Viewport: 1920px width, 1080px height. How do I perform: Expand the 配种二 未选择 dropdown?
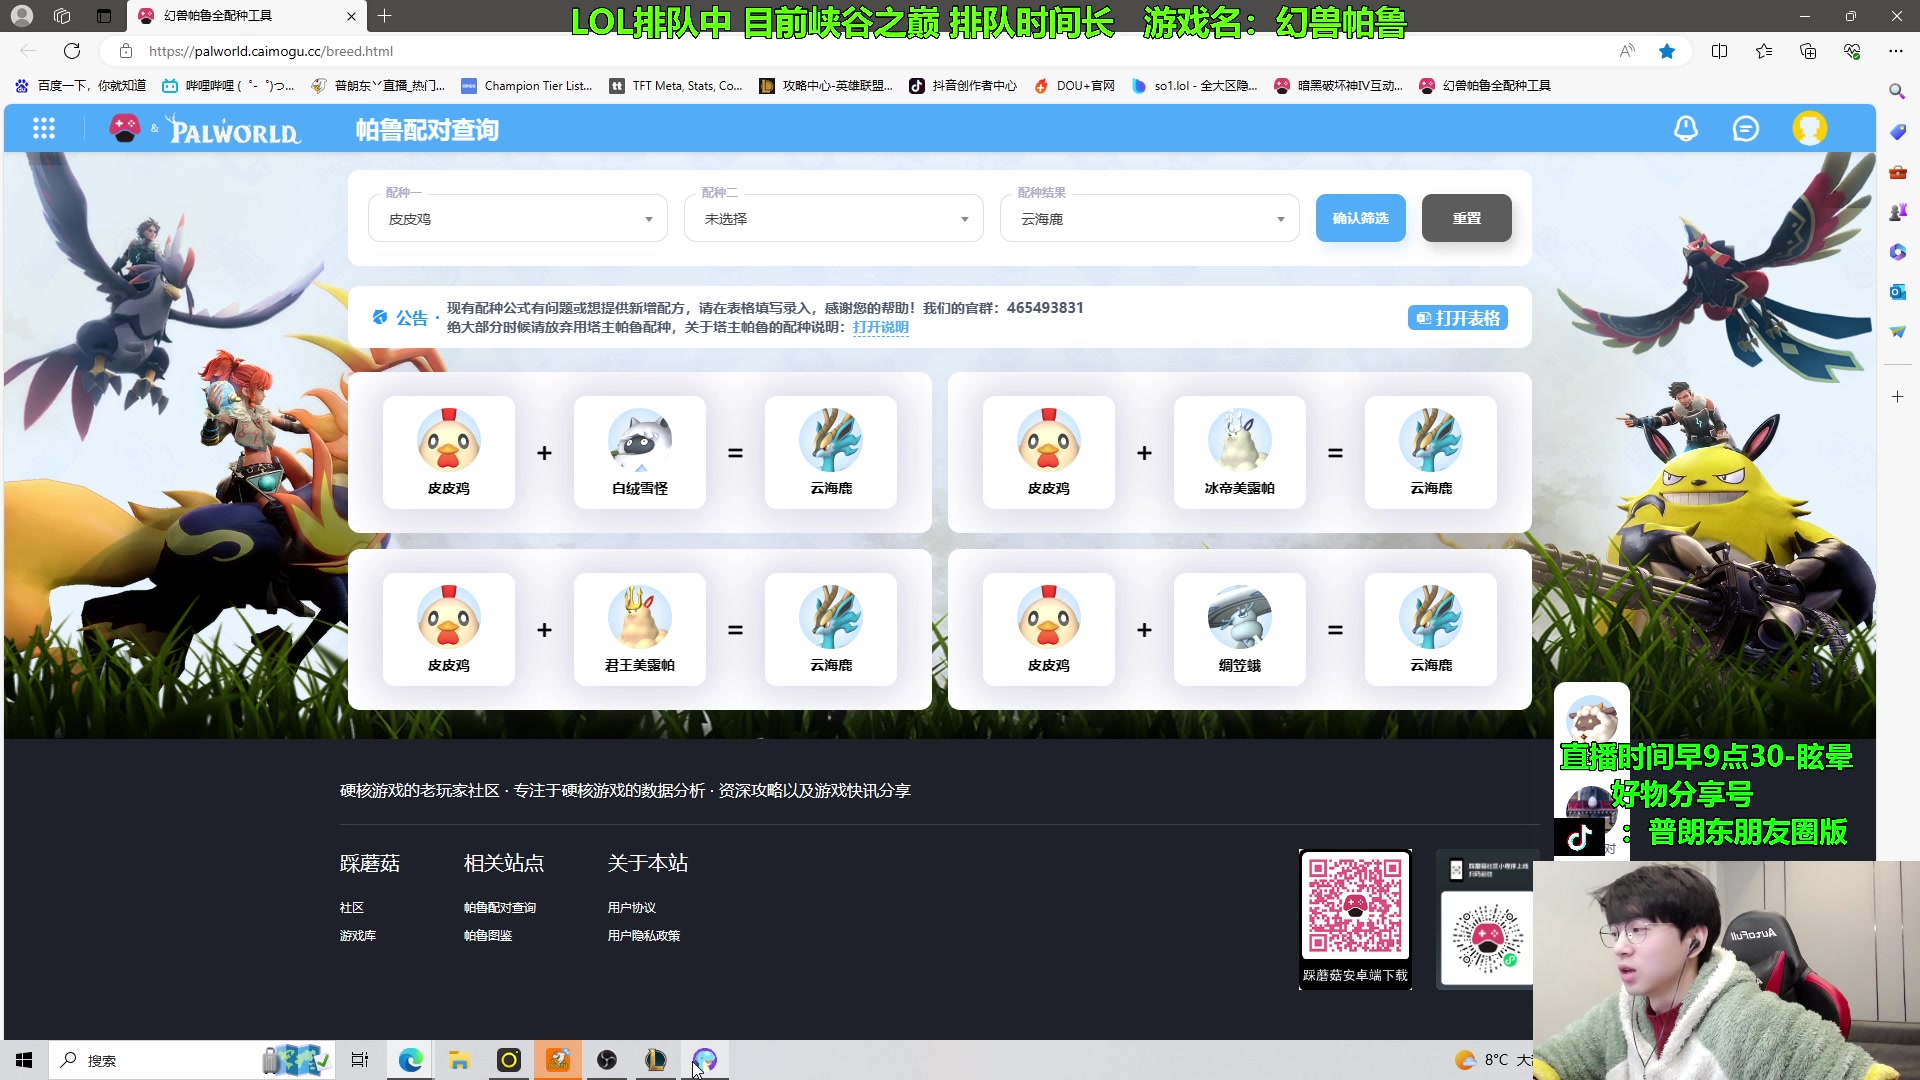(x=833, y=219)
